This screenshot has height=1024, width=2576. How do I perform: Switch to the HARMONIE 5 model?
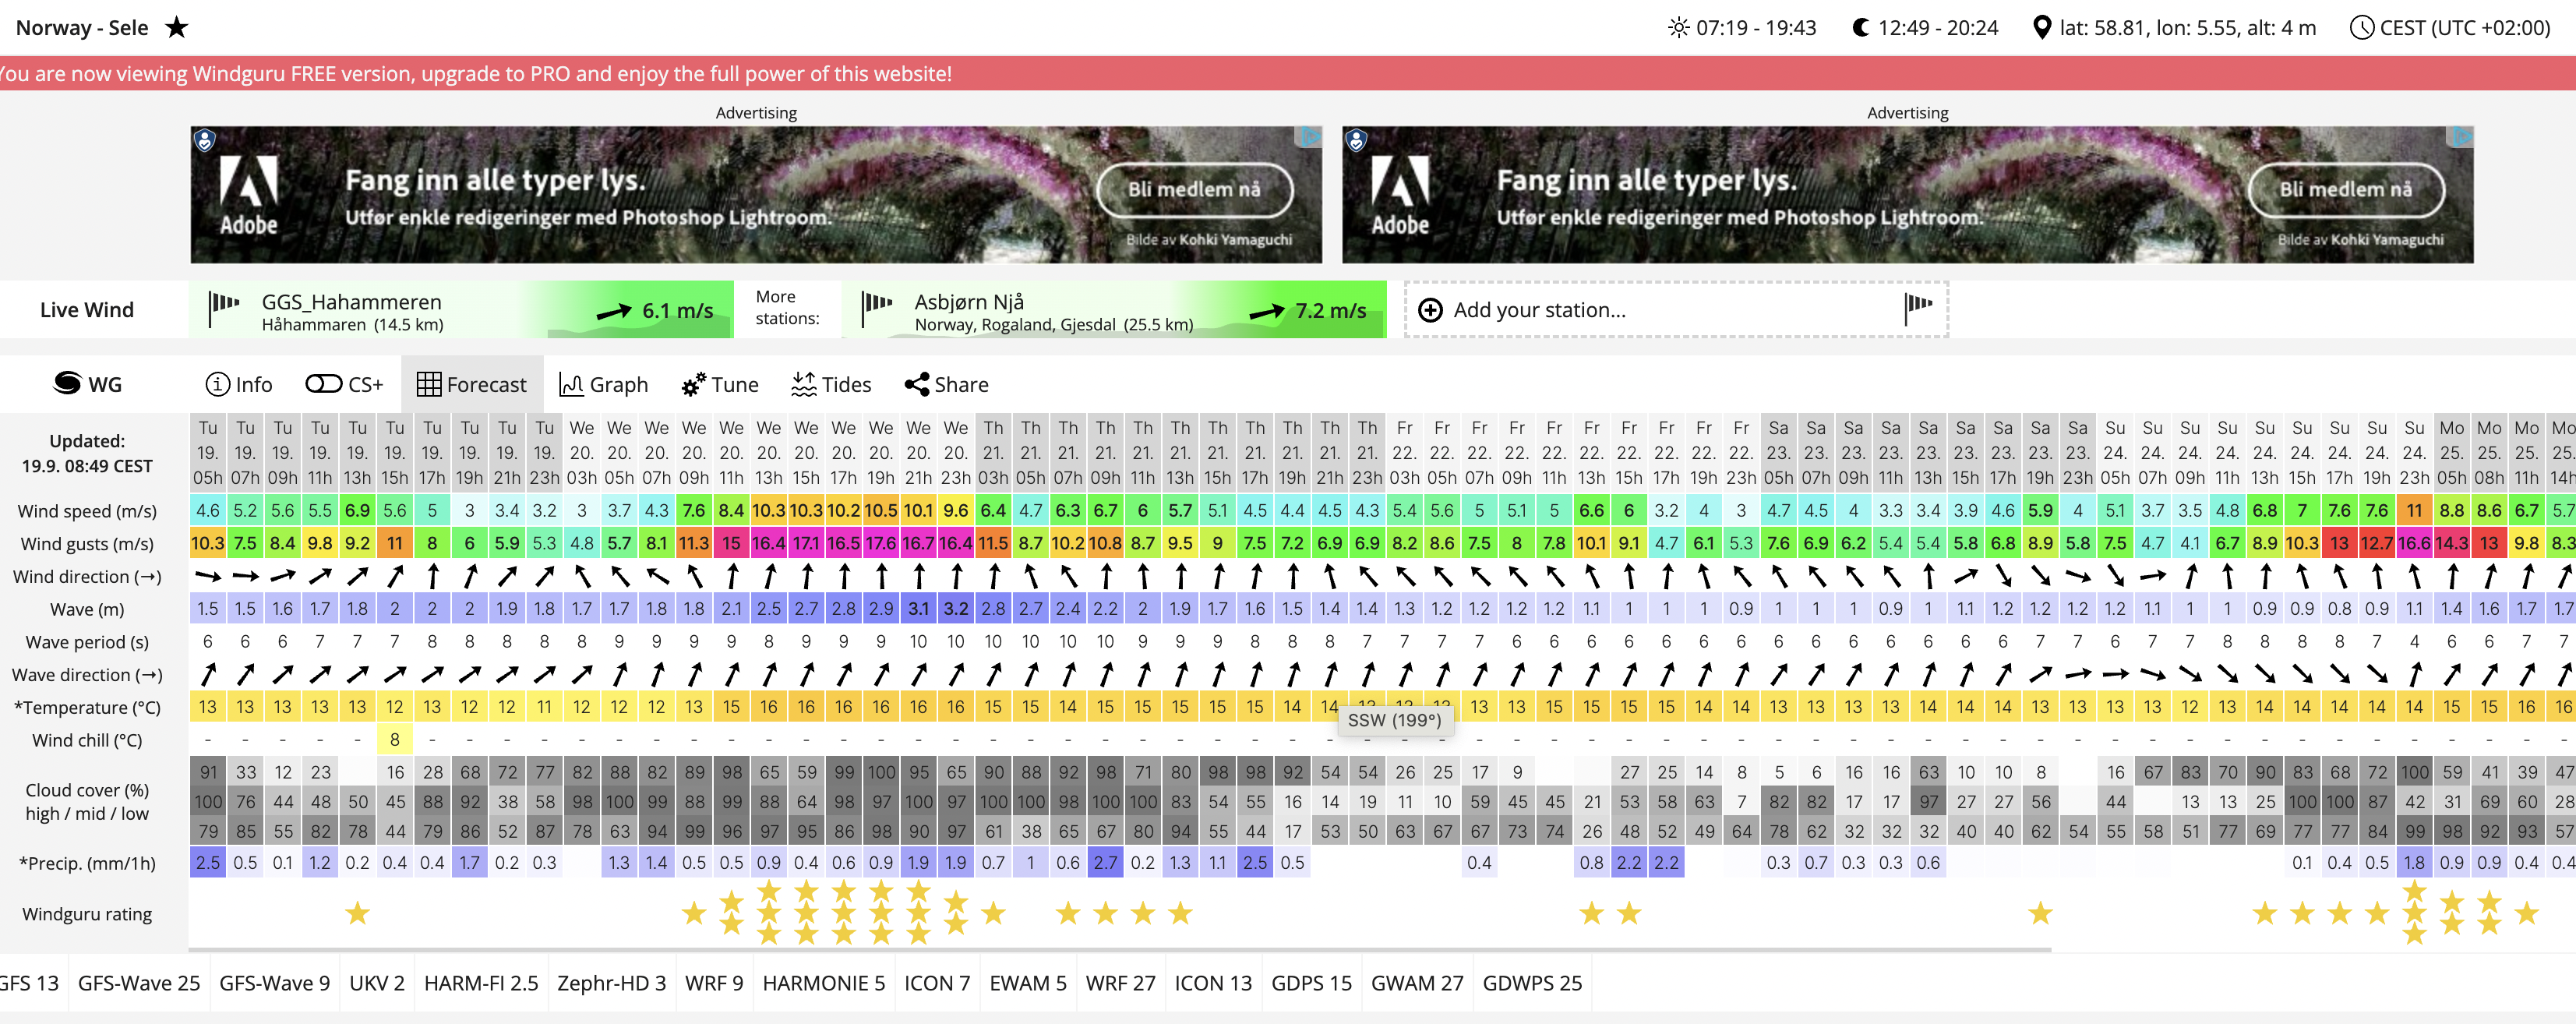823,983
